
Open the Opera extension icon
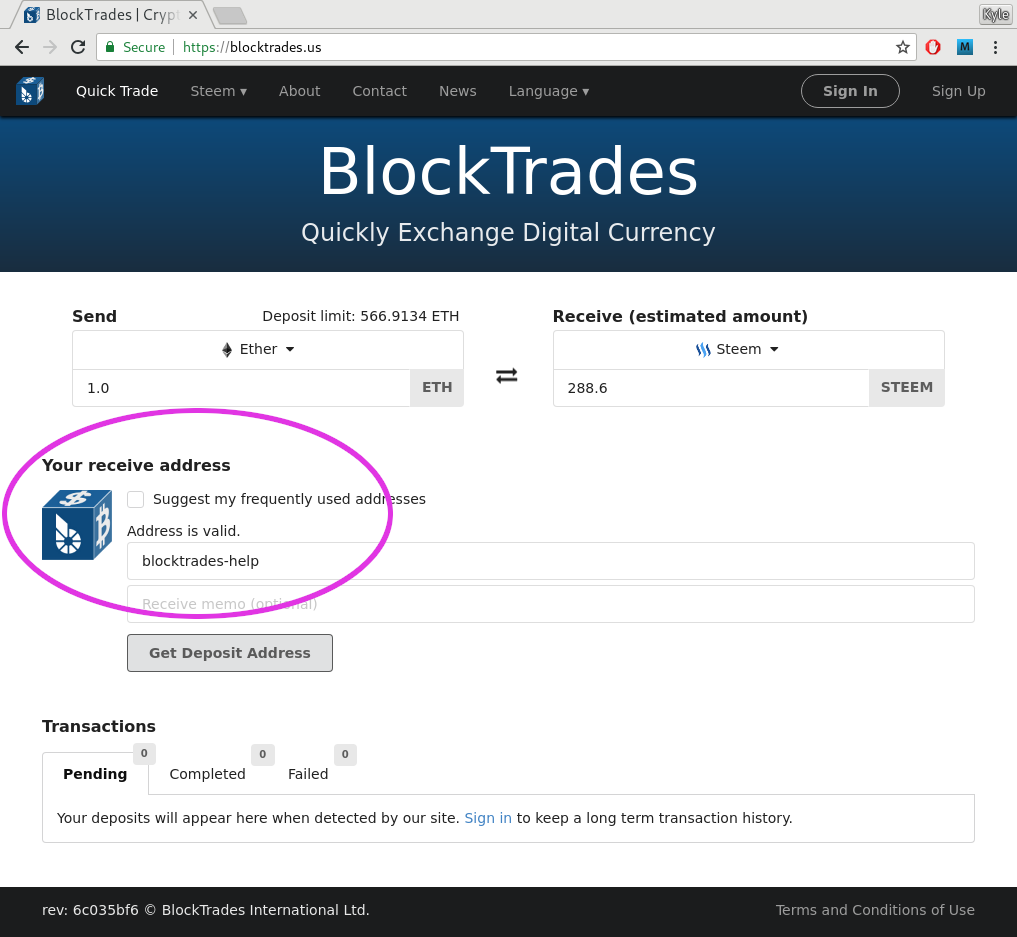(933, 47)
